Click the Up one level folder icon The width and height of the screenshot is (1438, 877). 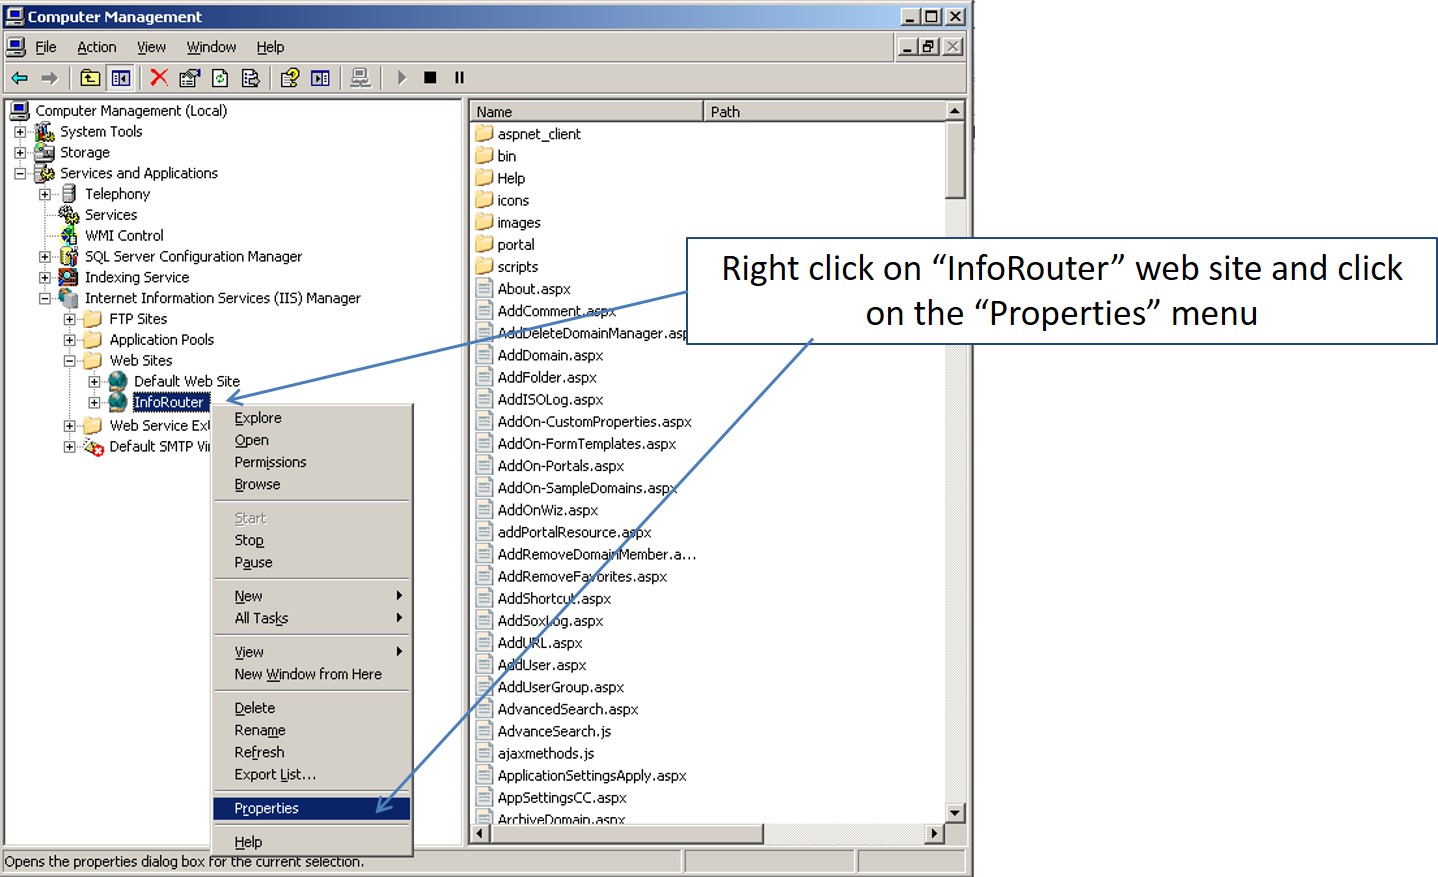(x=90, y=78)
